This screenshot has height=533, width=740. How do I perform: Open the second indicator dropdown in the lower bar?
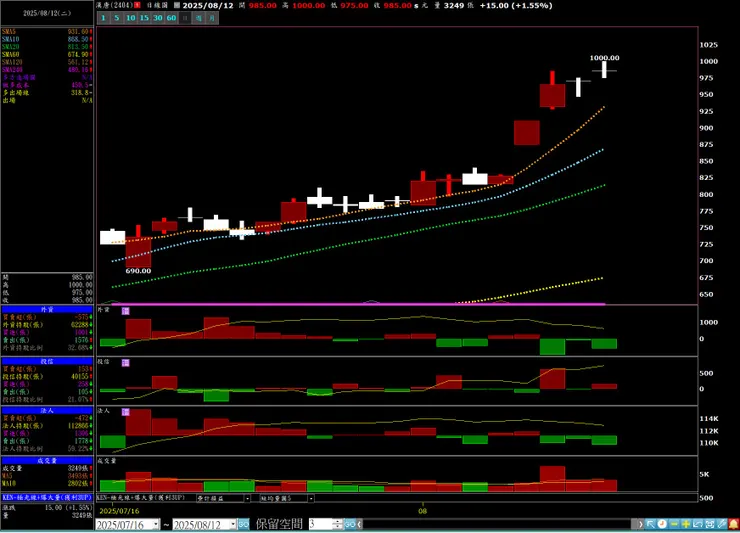coord(311,499)
